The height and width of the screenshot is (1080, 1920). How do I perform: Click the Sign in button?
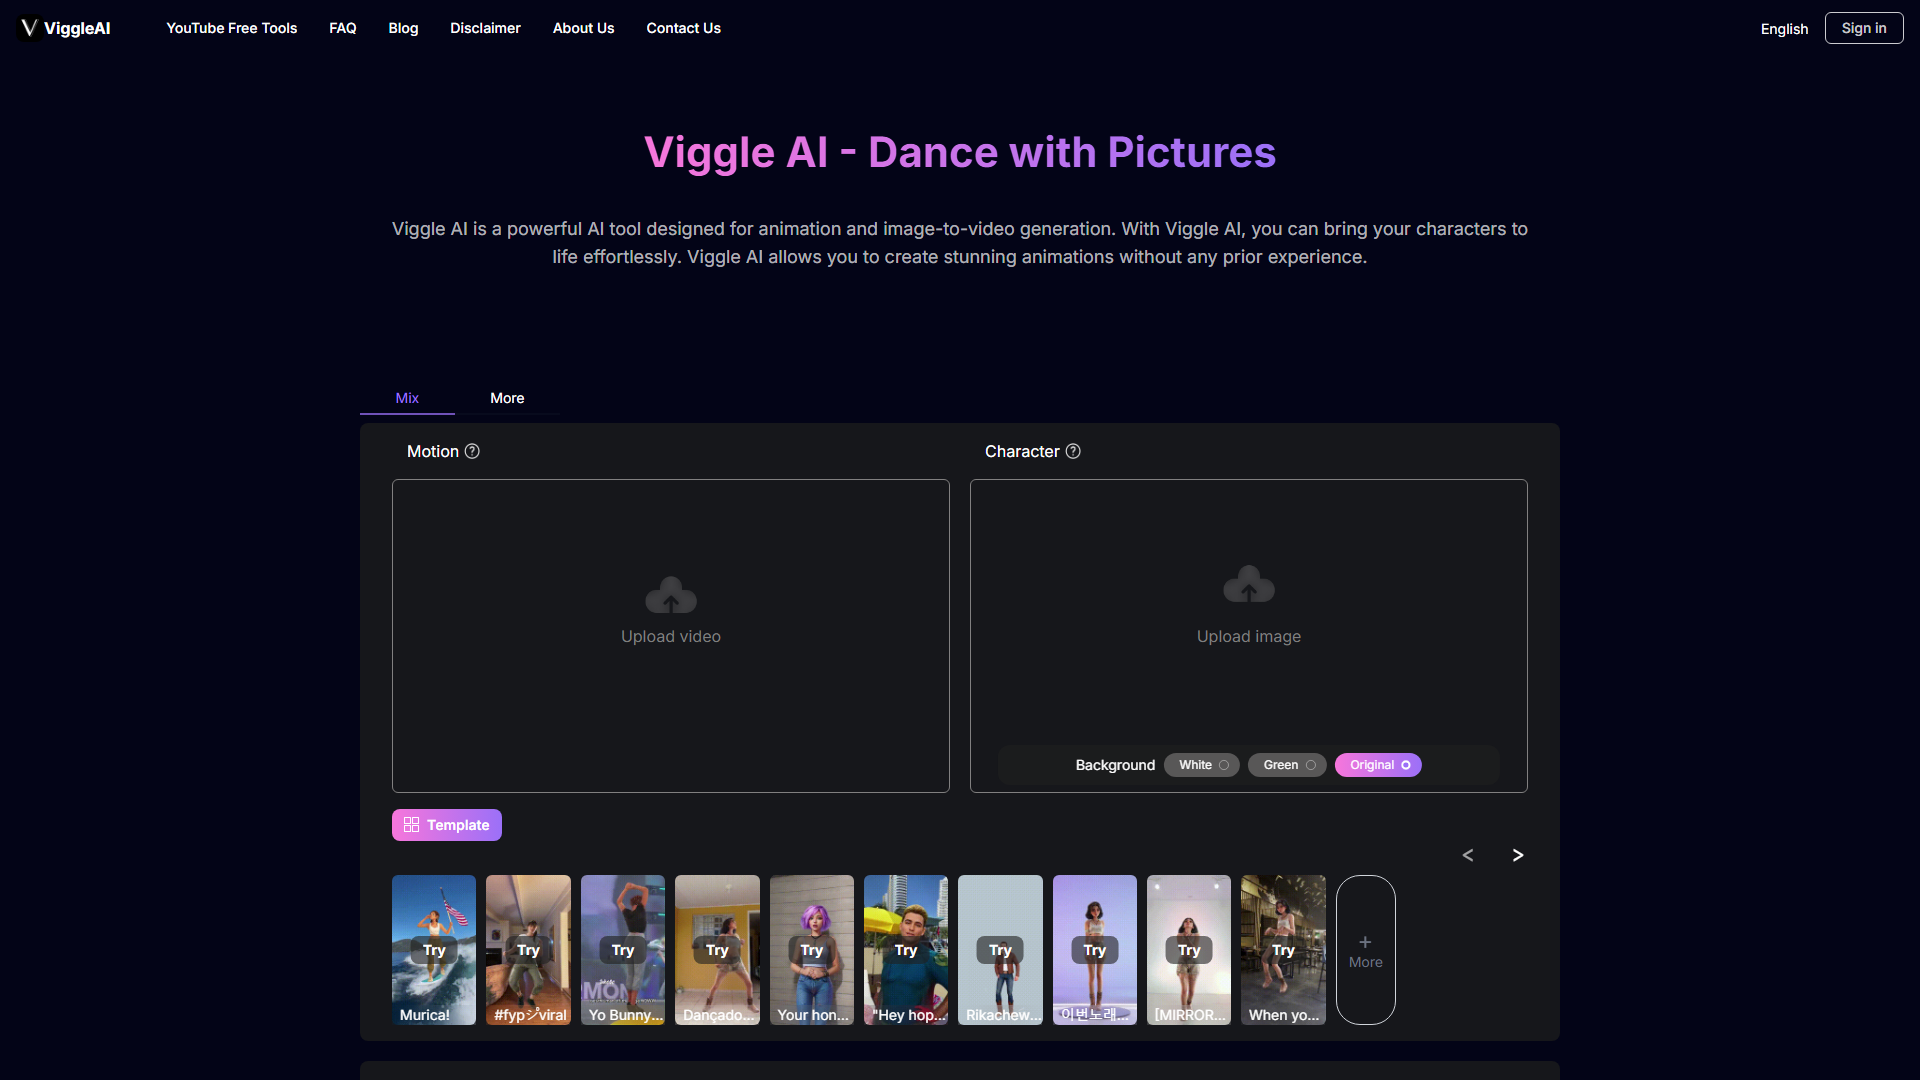[x=1863, y=28]
